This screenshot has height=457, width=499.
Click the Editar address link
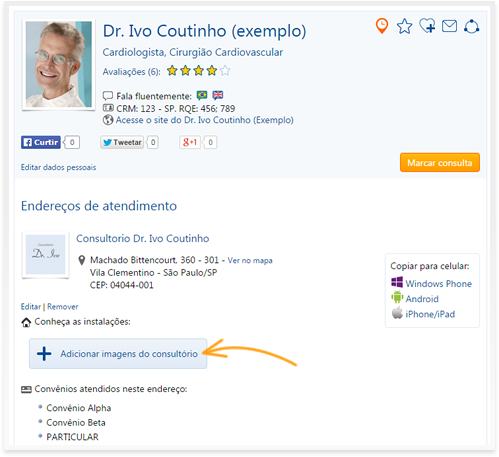click(31, 307)
